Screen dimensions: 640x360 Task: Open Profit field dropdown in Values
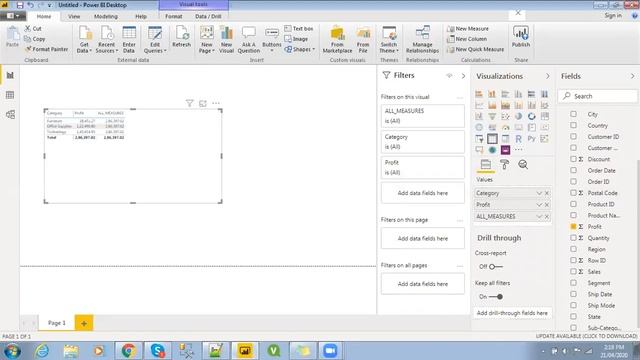point(539,204)
